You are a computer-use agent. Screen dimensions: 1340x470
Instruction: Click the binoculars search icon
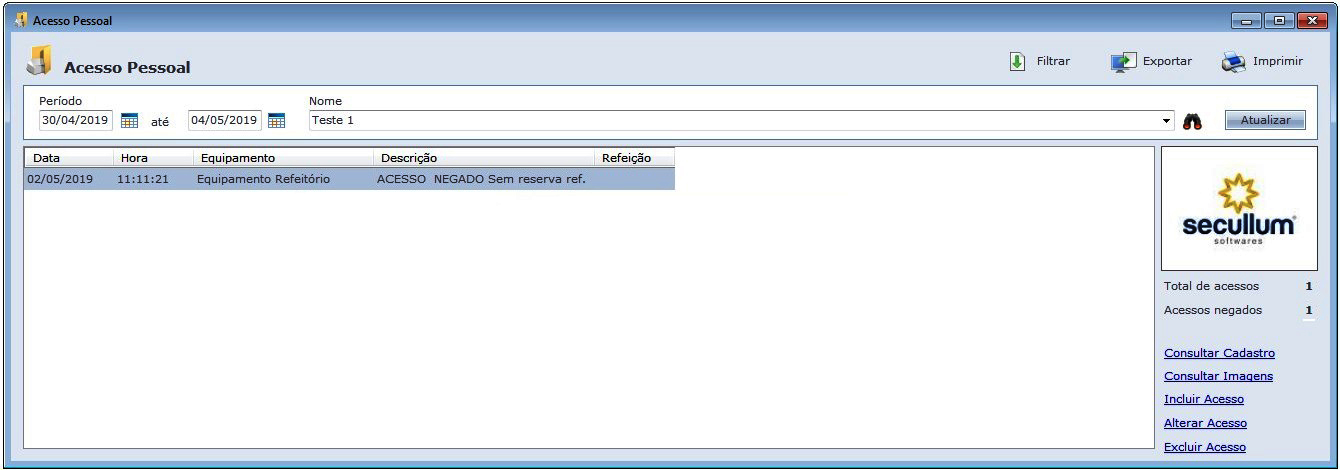(x=1192, y=121)
